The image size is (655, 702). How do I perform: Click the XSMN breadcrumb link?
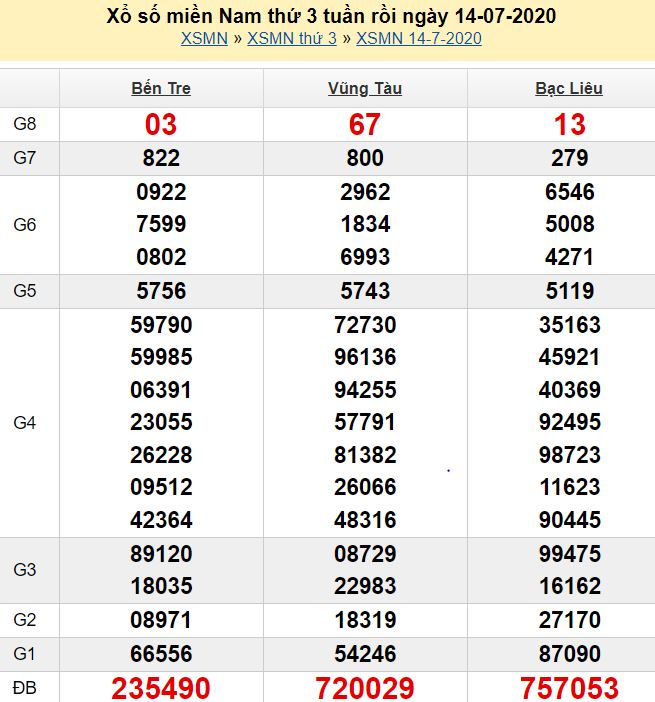point(204,39)
